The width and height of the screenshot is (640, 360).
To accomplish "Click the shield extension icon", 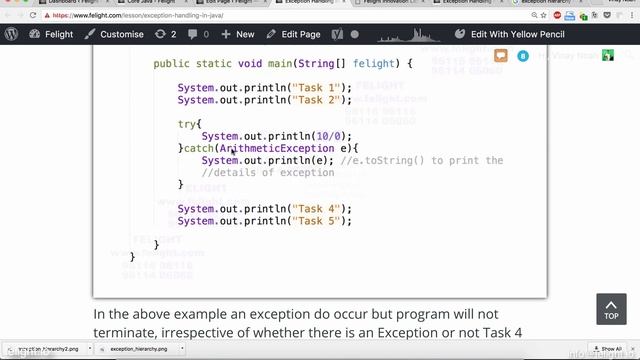I will click(x=607, y=16).
